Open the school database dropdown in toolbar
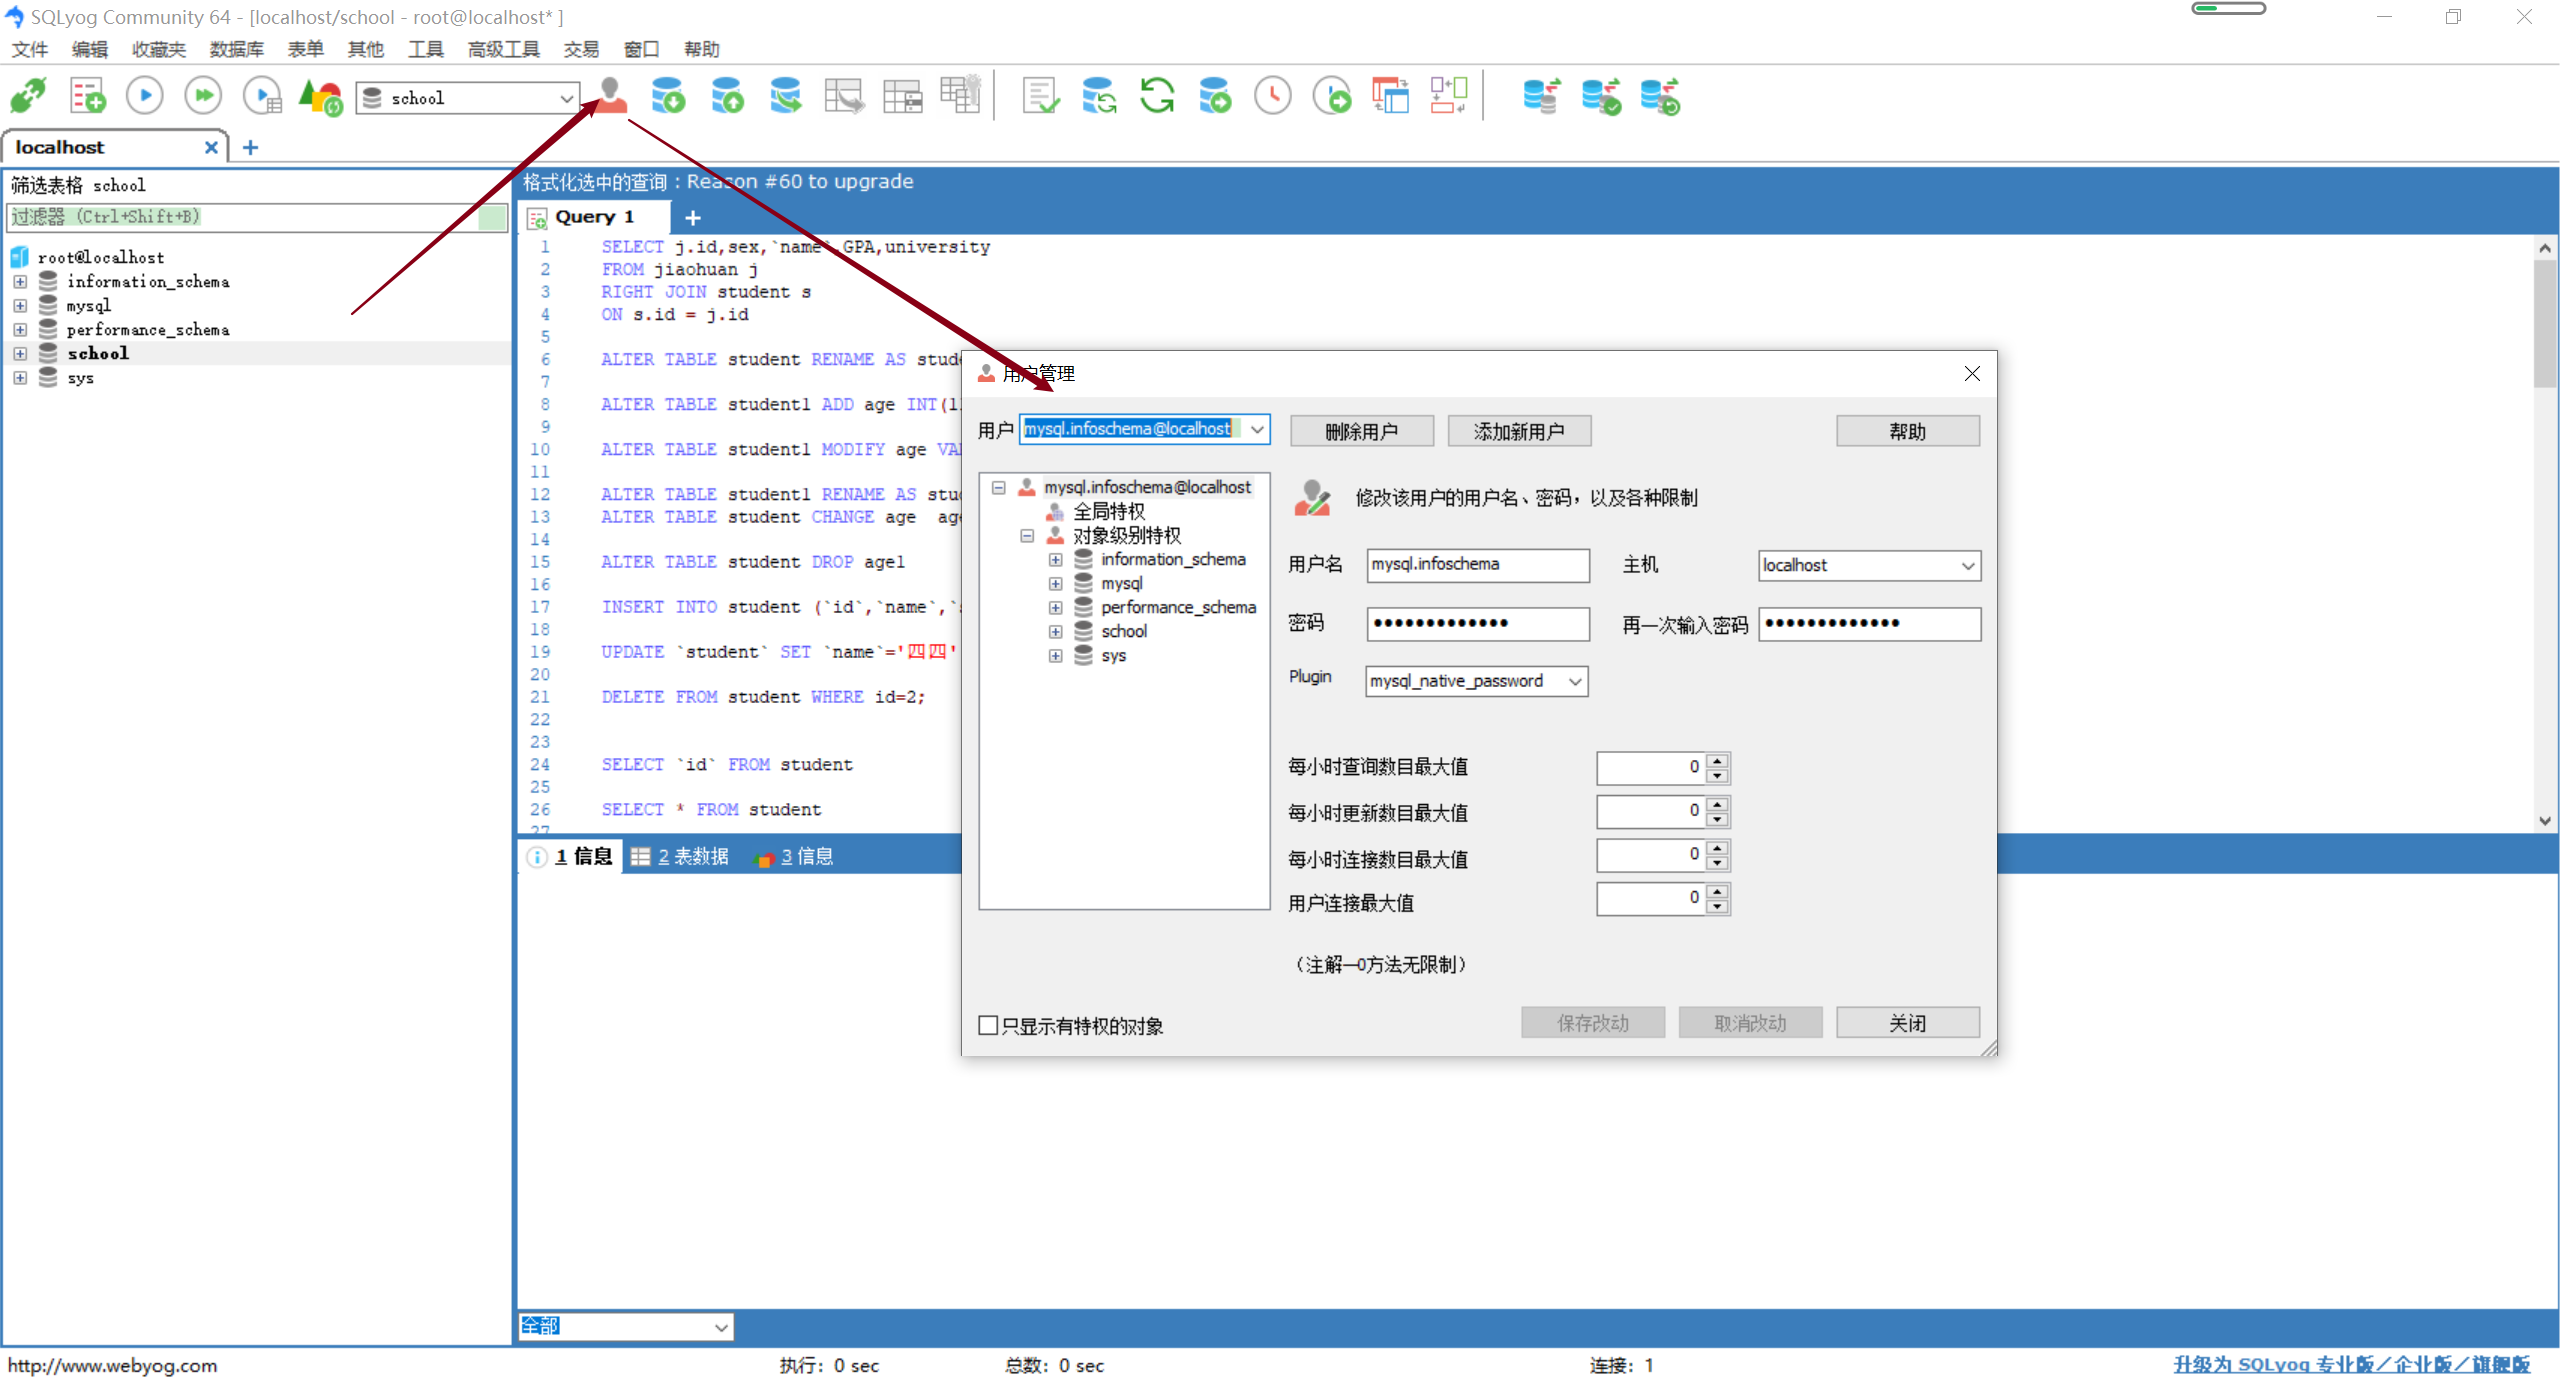This screenshot has height=1380, width=2560. (x=566, y=98)
